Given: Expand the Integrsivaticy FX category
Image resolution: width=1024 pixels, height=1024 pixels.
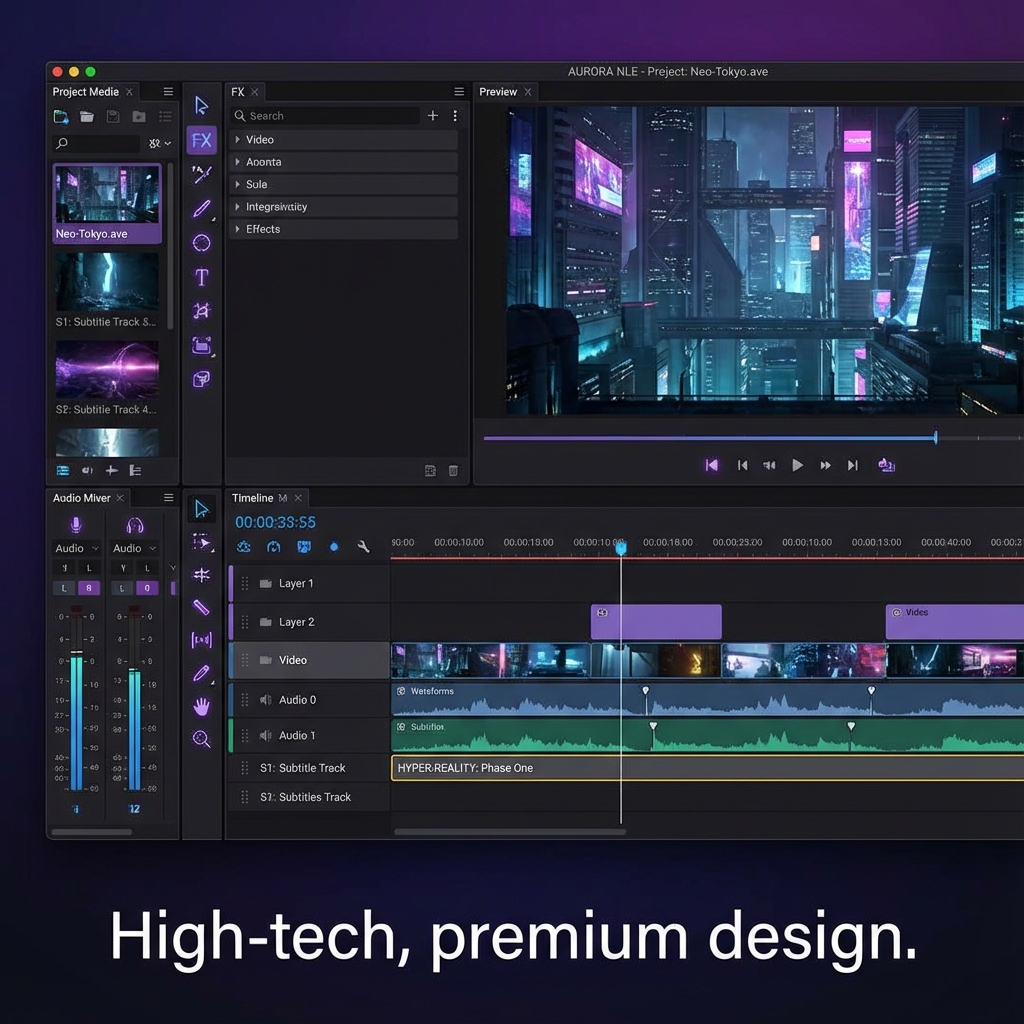Looking at the screenshot, I should [x=238, y=206].
